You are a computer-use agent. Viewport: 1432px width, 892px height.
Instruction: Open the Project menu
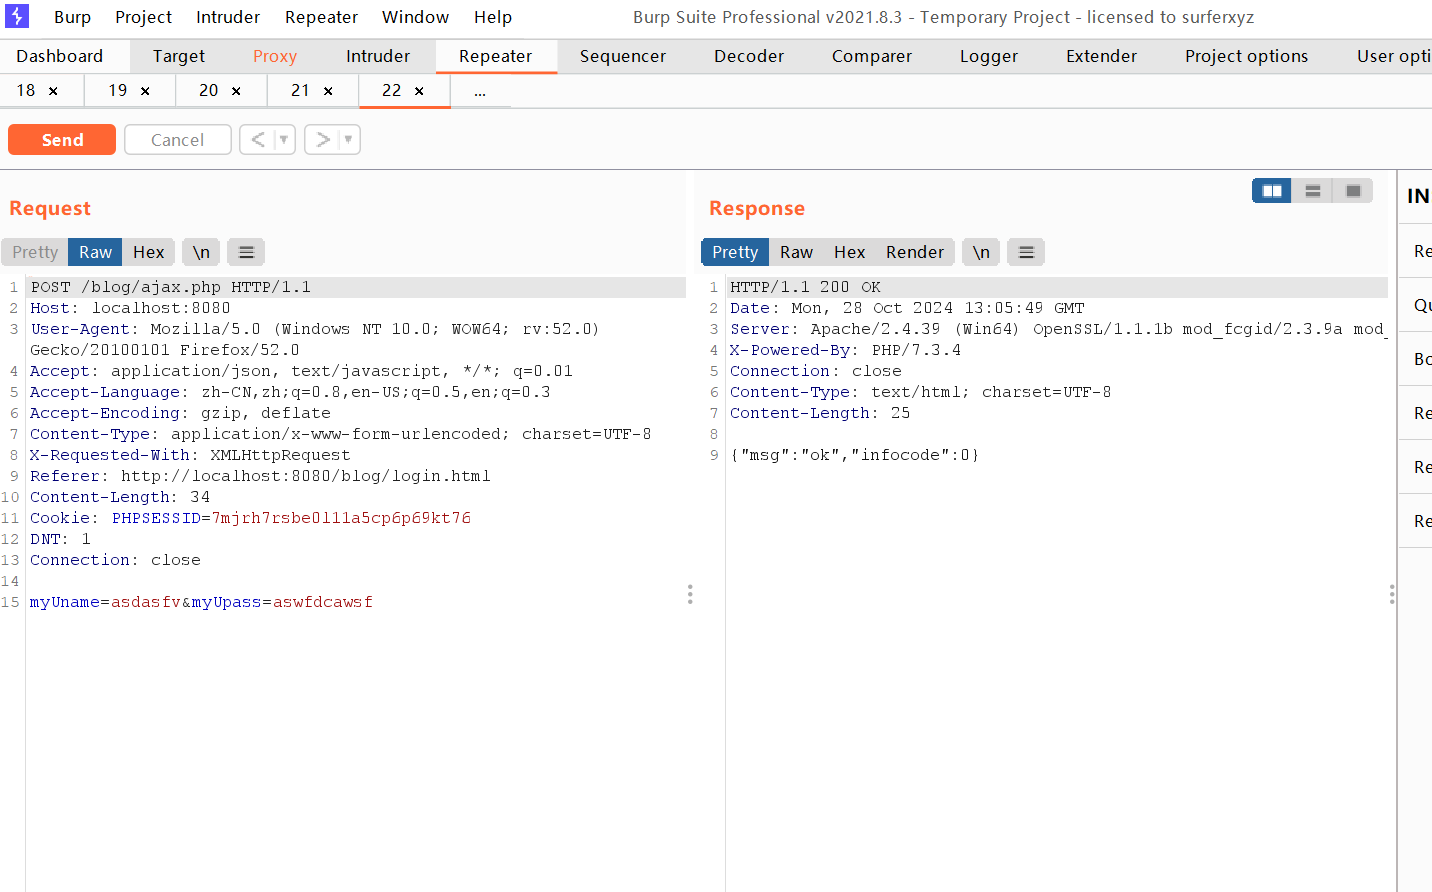point(143,17)
